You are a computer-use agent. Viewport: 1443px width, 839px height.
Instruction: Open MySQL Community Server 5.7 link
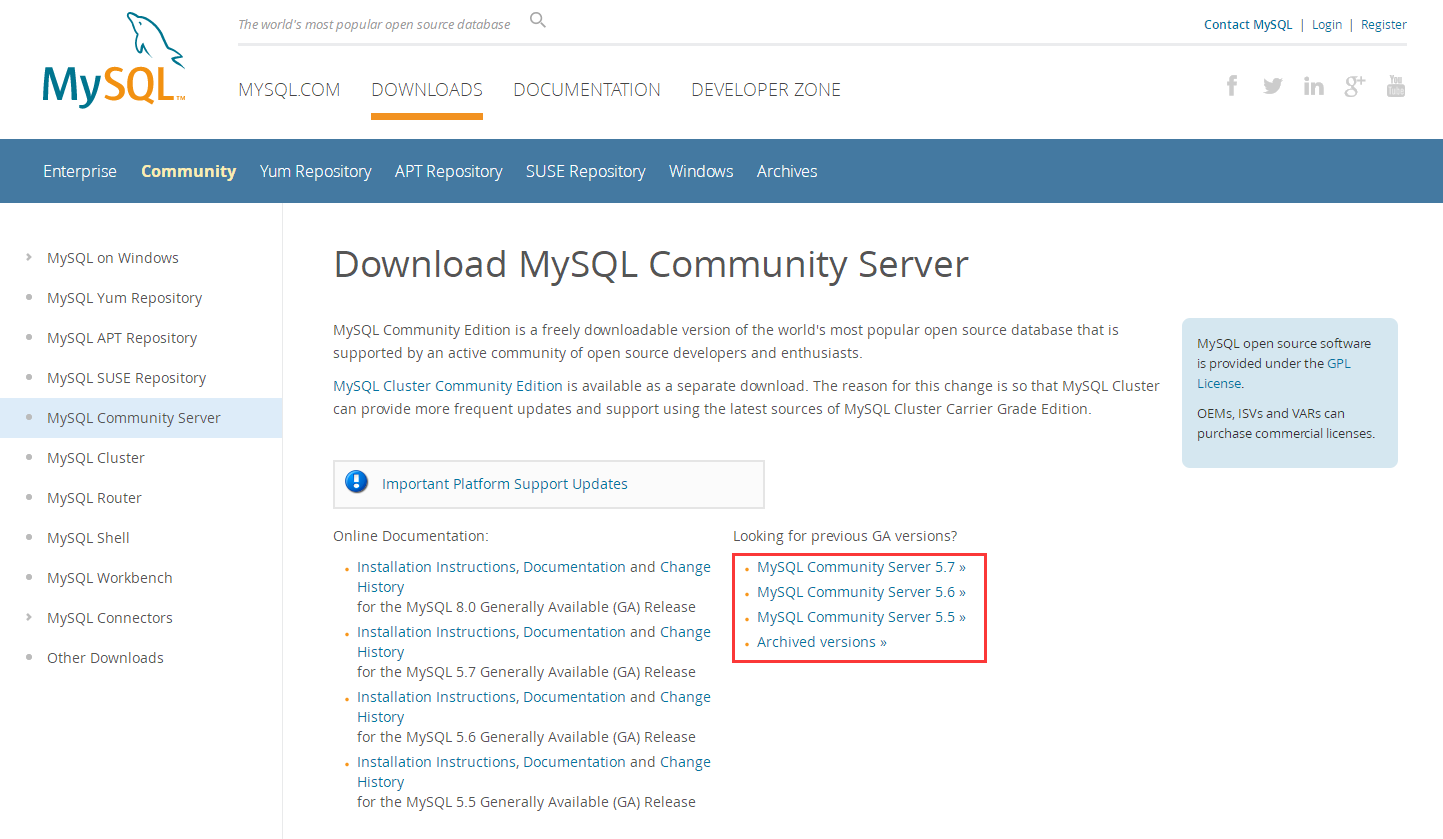coord(860,567)
